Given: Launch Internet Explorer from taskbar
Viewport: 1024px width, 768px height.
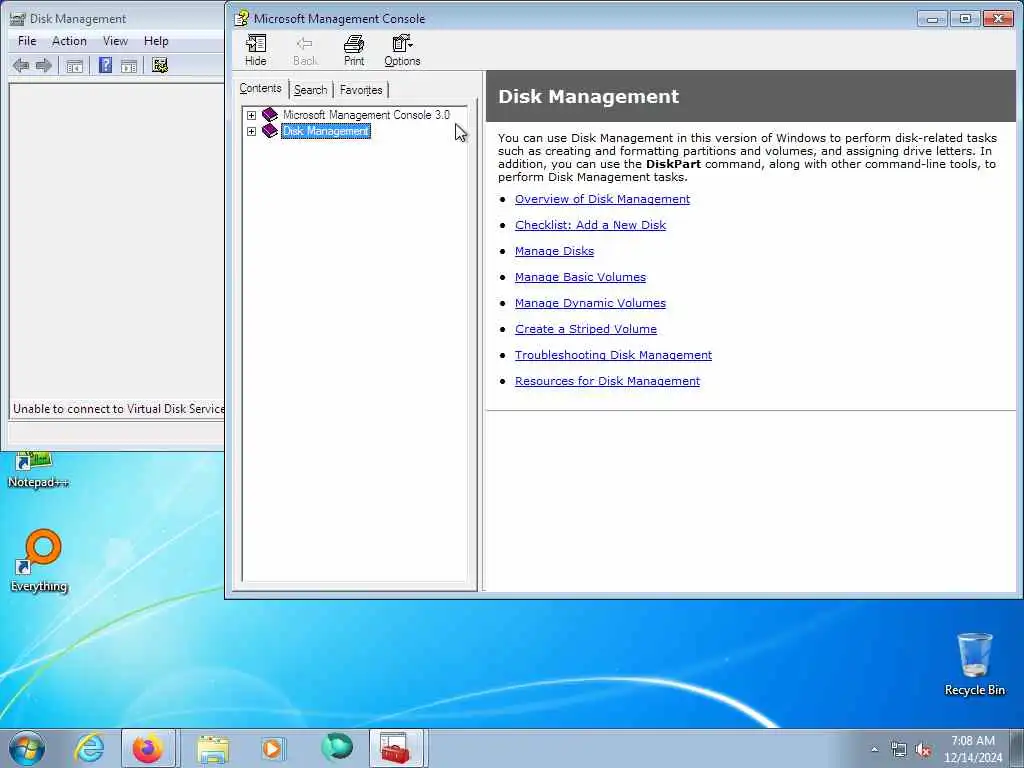Looking at the screenshot, I should [x=89, y=748].
